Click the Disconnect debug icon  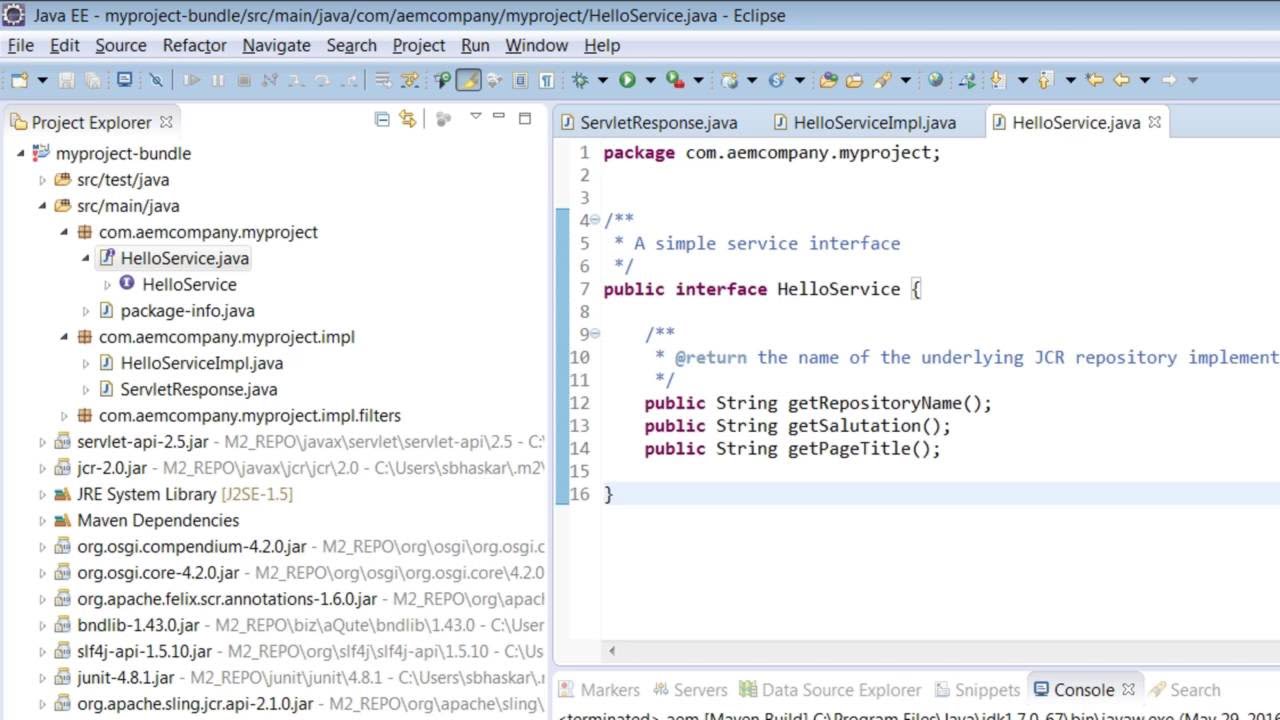point(270,80)
